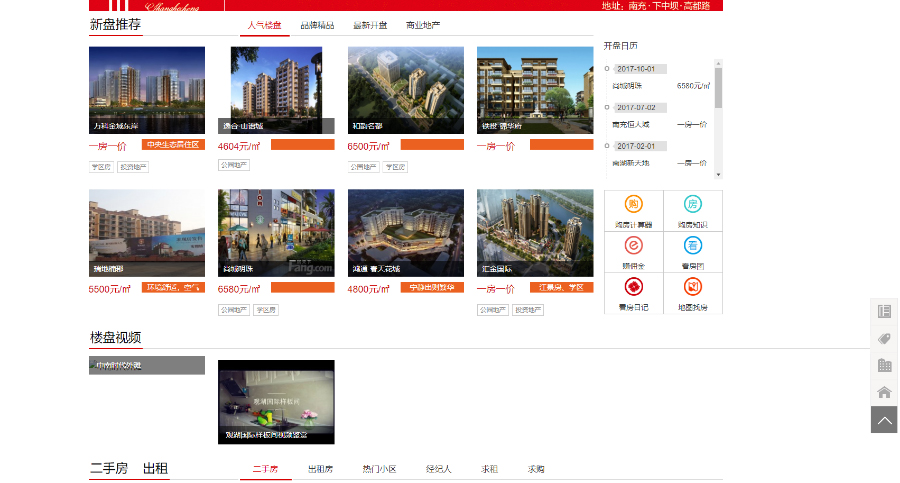Click the 宁静出则繁华 orange tag
The image size is (900, 483).
[x=432, y=288]
